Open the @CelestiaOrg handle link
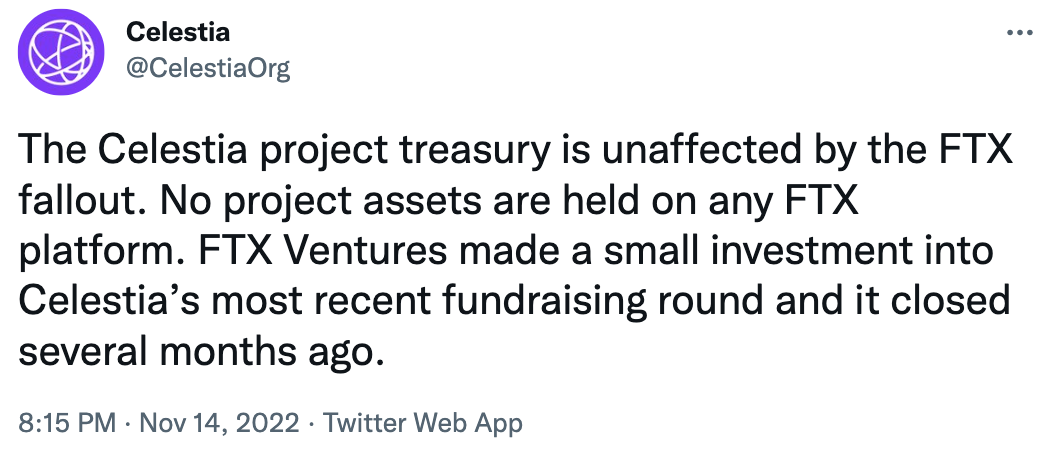Screen dimensions: 1058x462 tap(208, 68)
